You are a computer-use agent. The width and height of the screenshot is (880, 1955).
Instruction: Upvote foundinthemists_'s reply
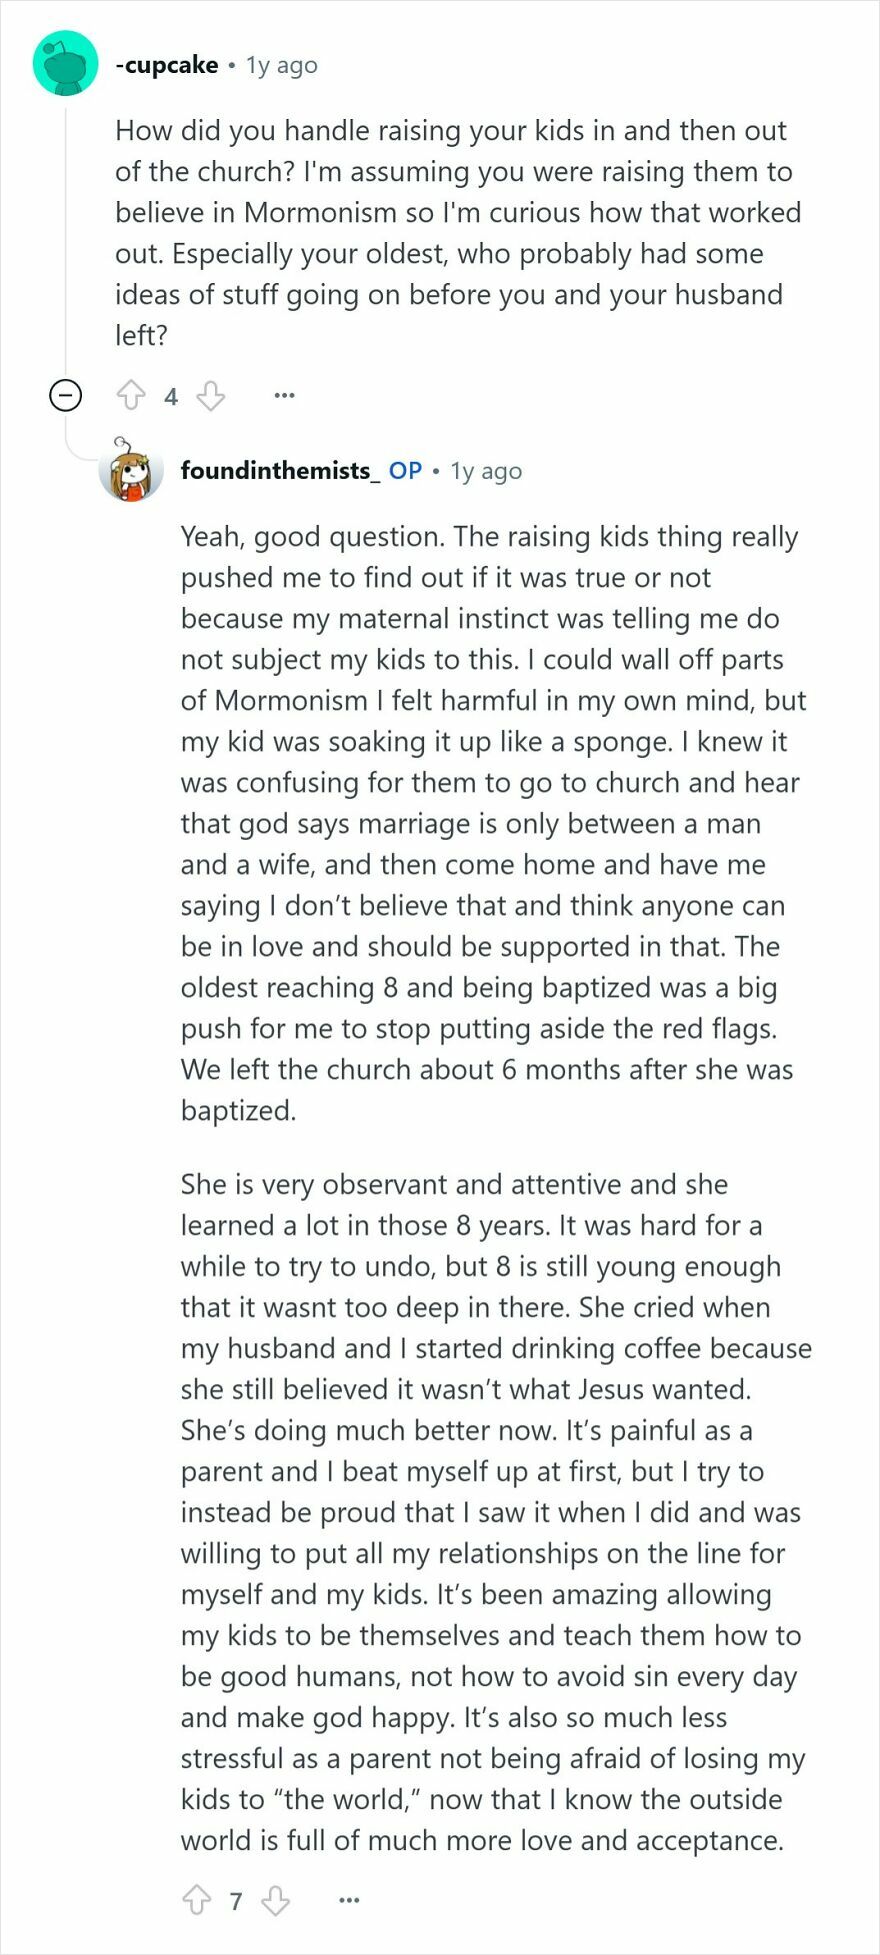(x=196, y=1899)
